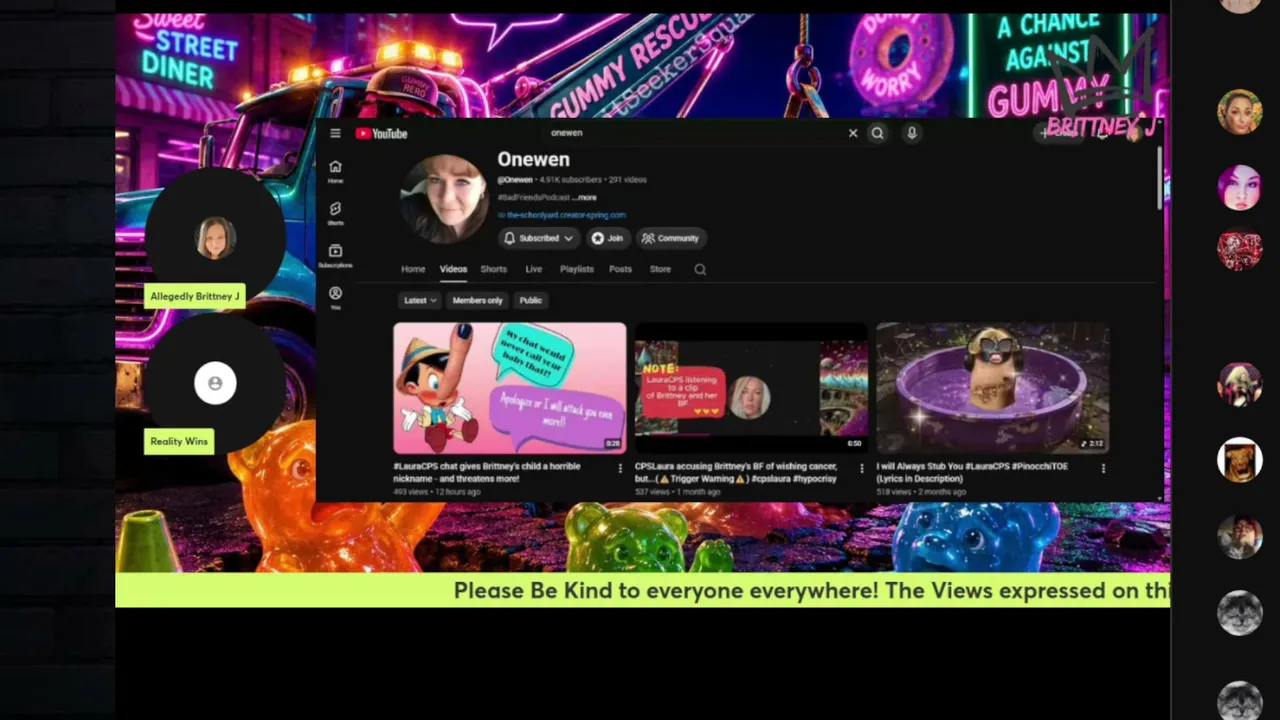Select the Videos tab

pyautogui.click(x=453, y=269)
